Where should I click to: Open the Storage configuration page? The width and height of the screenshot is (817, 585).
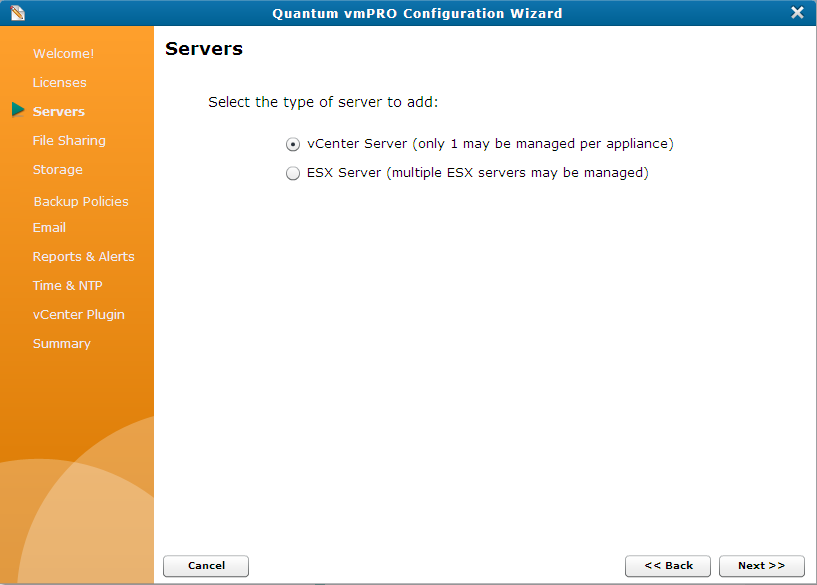point(57,169)
